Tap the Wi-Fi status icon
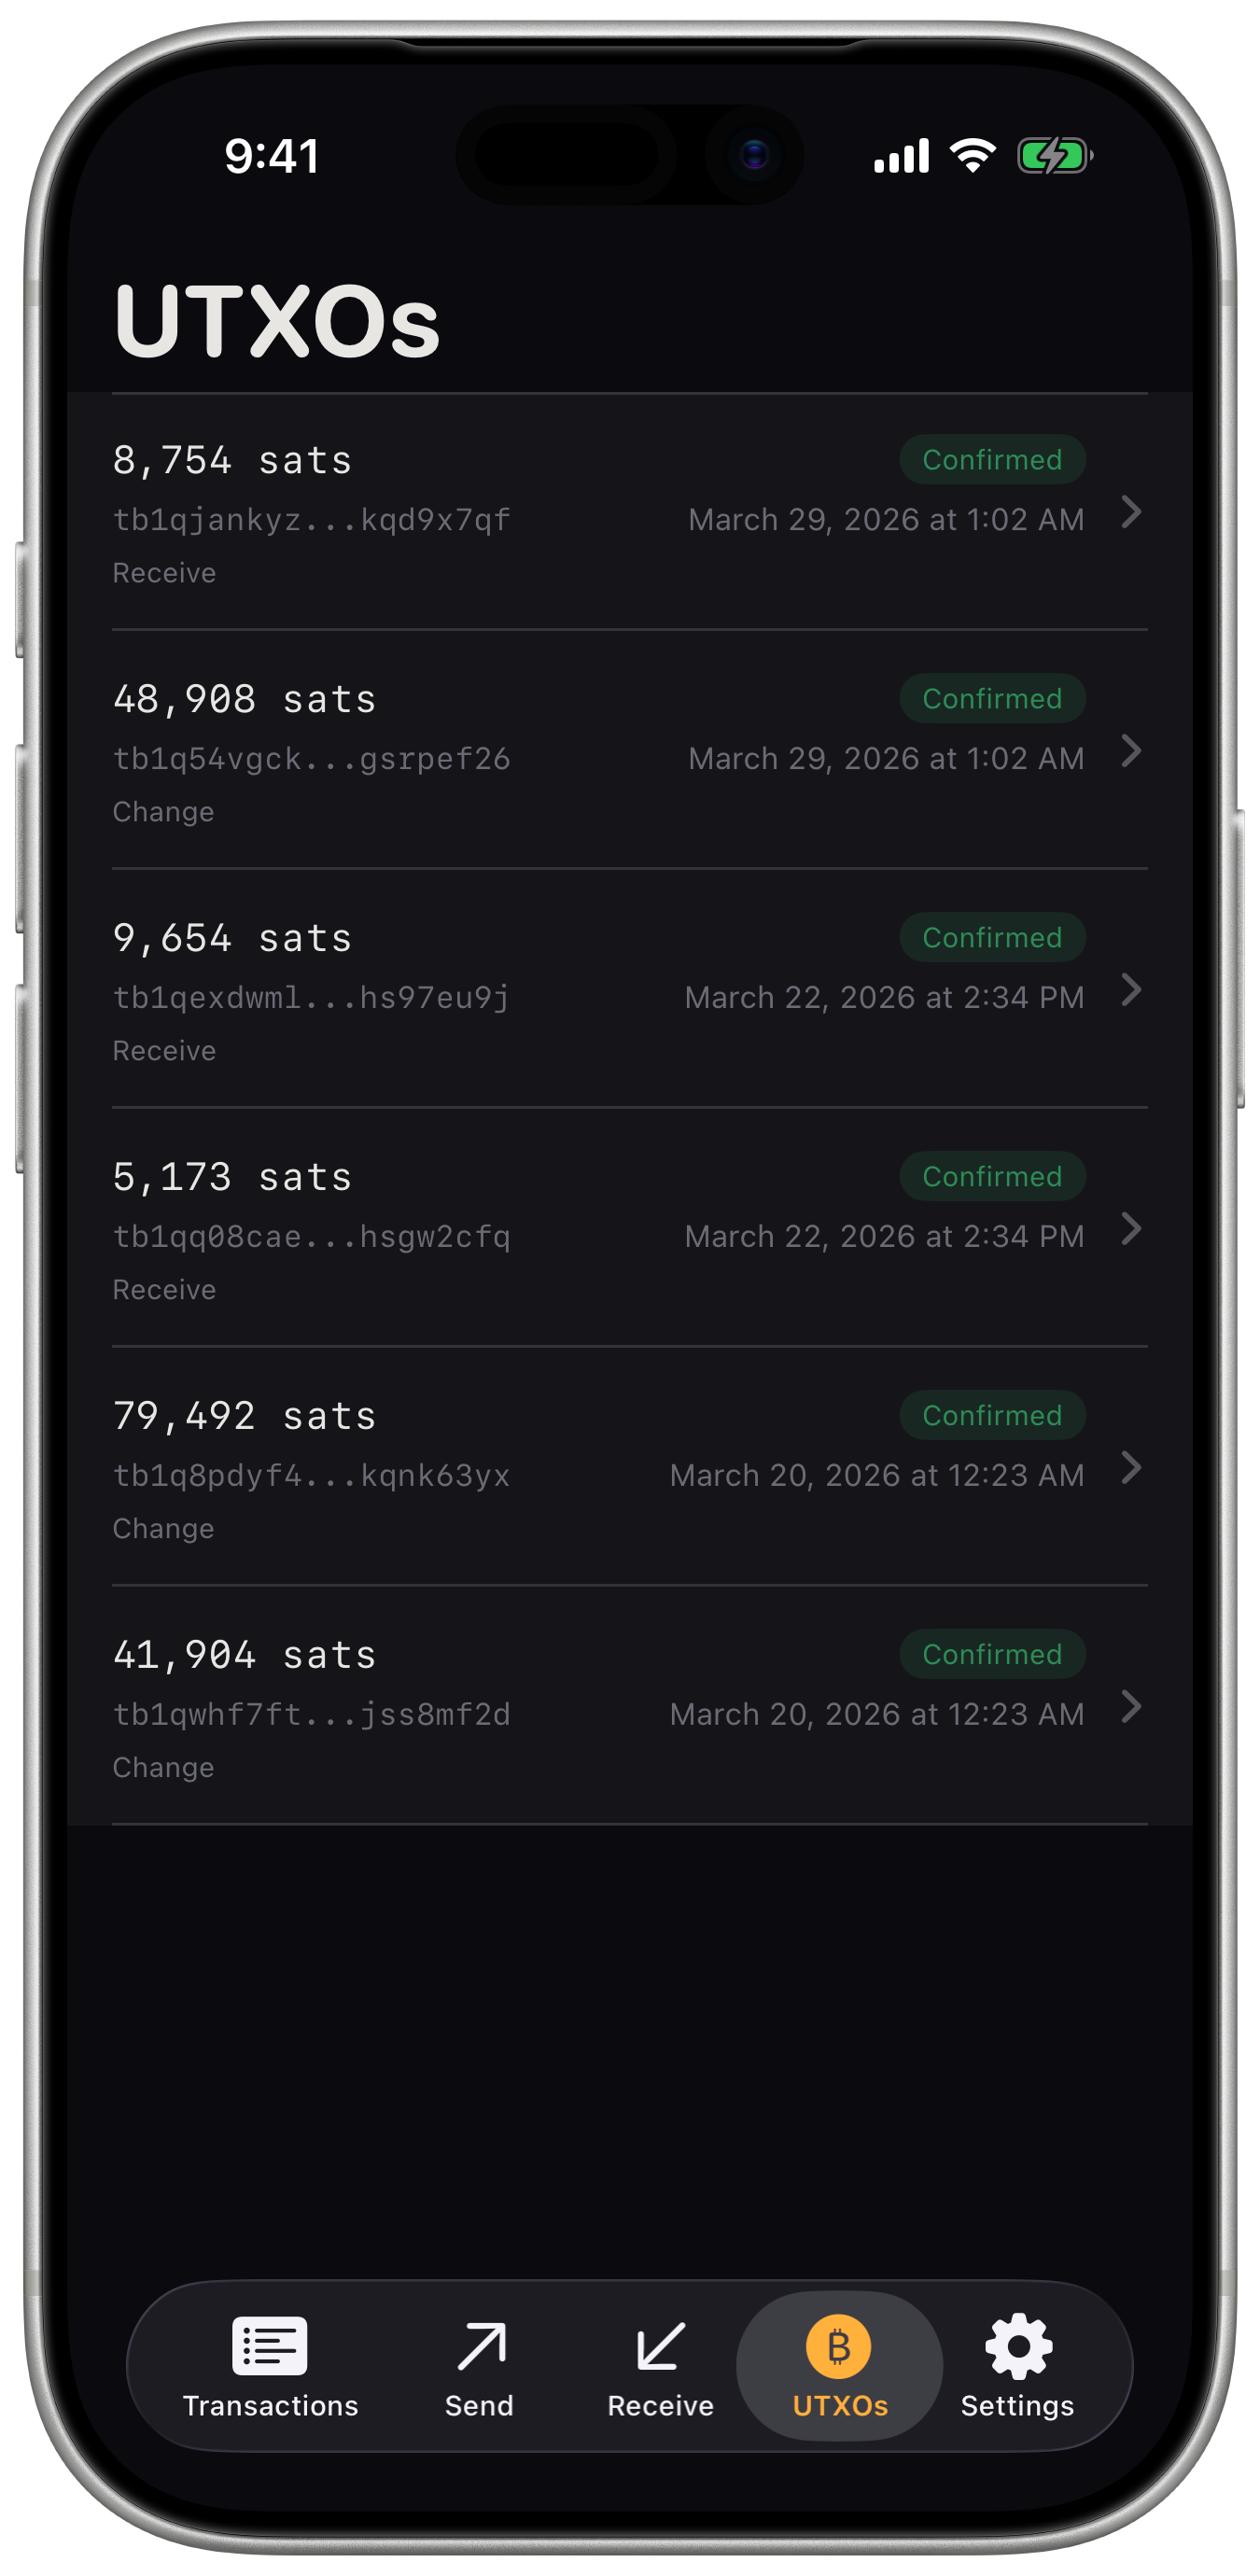Image resolution: width=1260 pixels, height=2576 pixels. pos(972,156)
